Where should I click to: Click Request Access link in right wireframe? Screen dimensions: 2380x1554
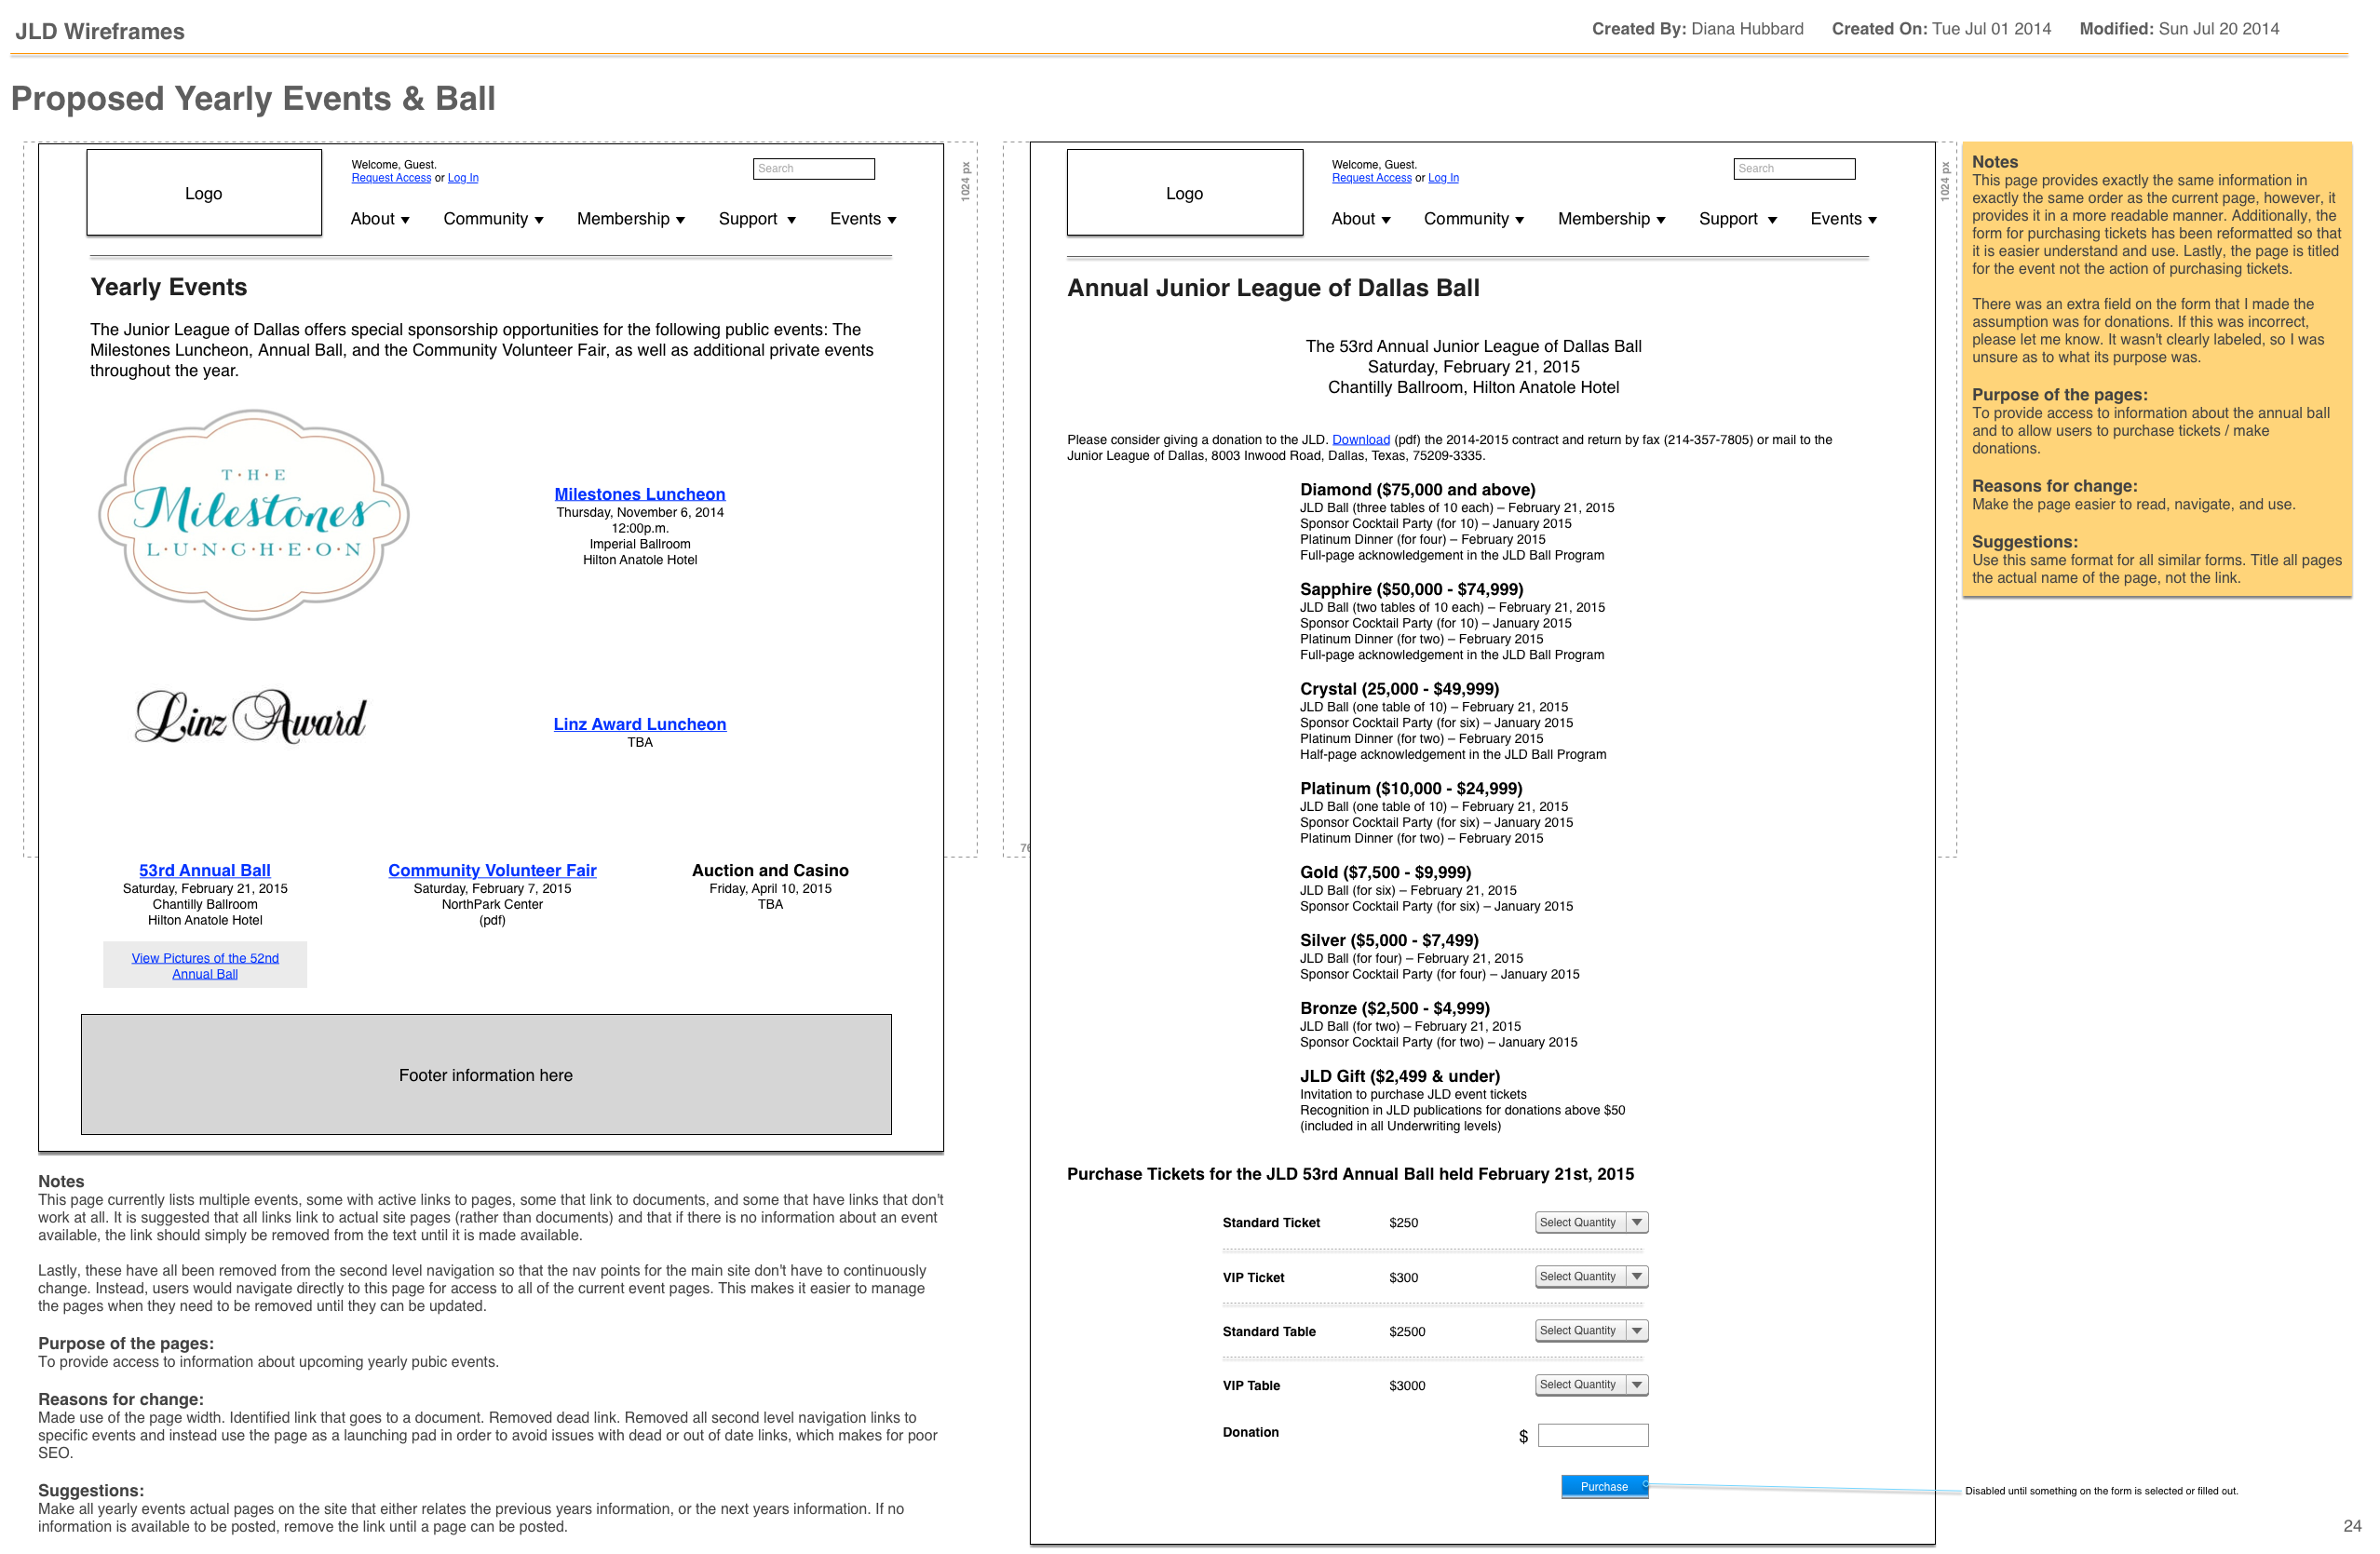tap(1372, 178)
